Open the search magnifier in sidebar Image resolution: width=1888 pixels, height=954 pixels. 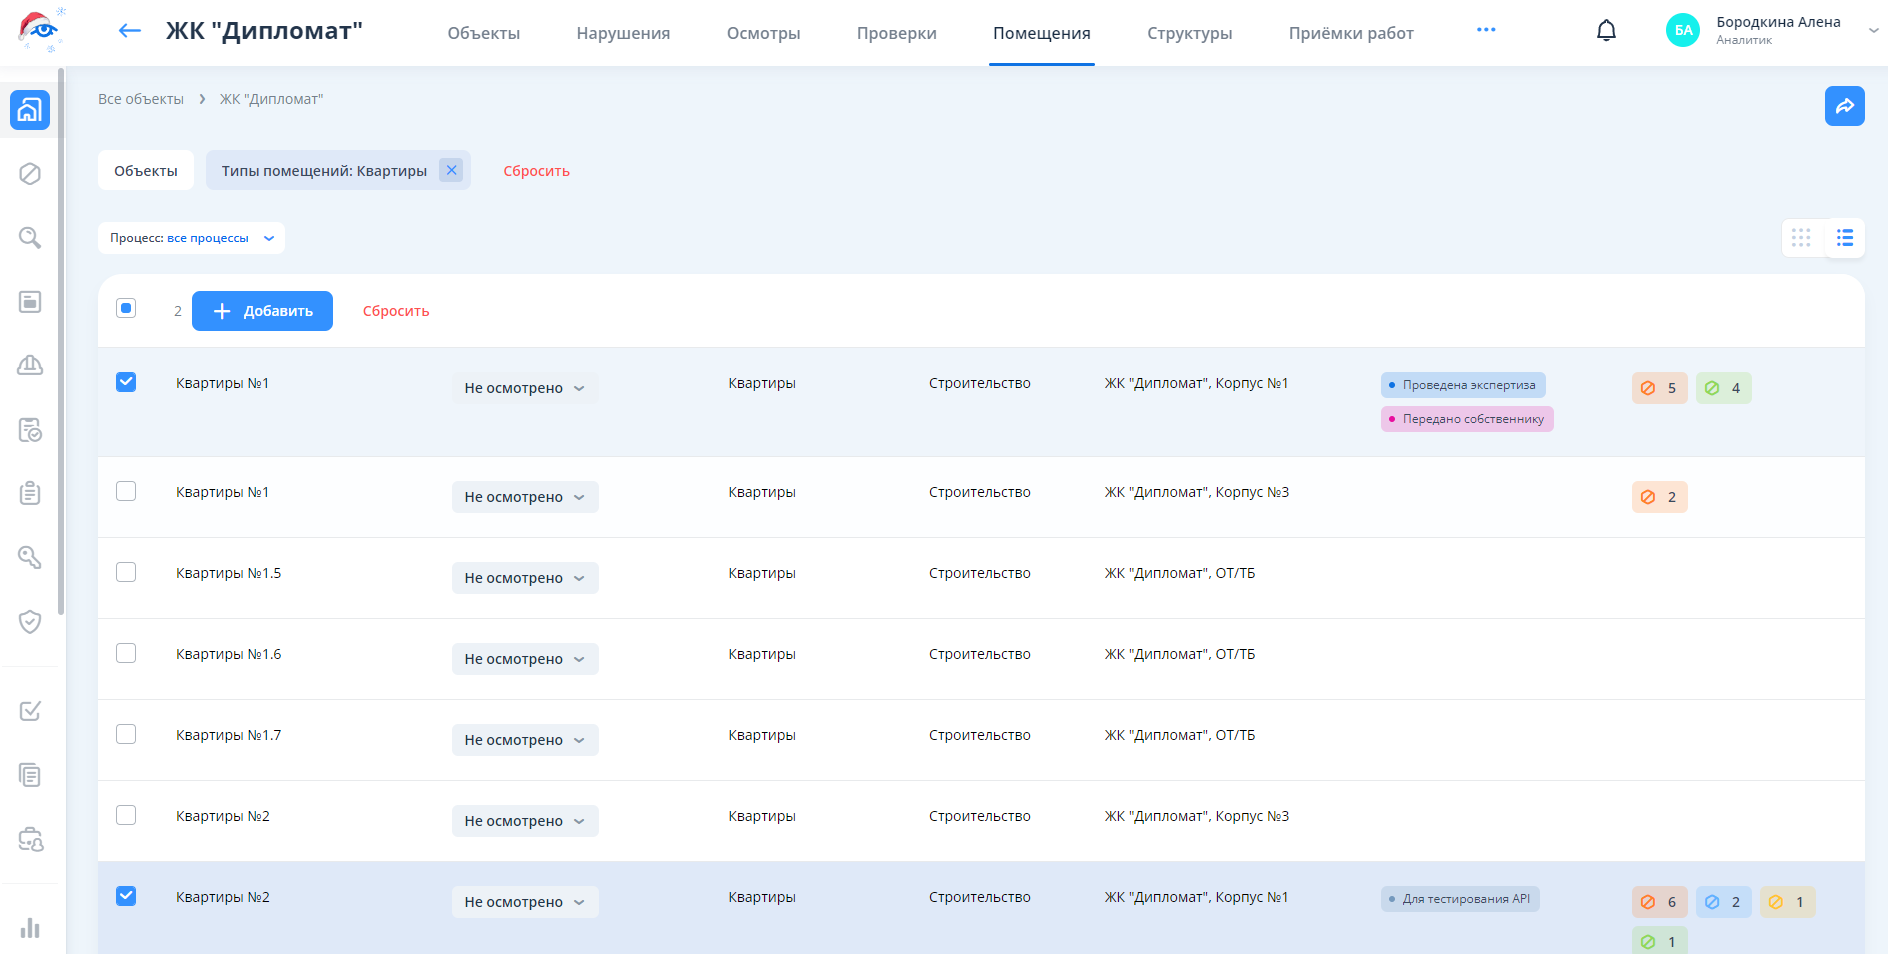(x=30, y=238)
